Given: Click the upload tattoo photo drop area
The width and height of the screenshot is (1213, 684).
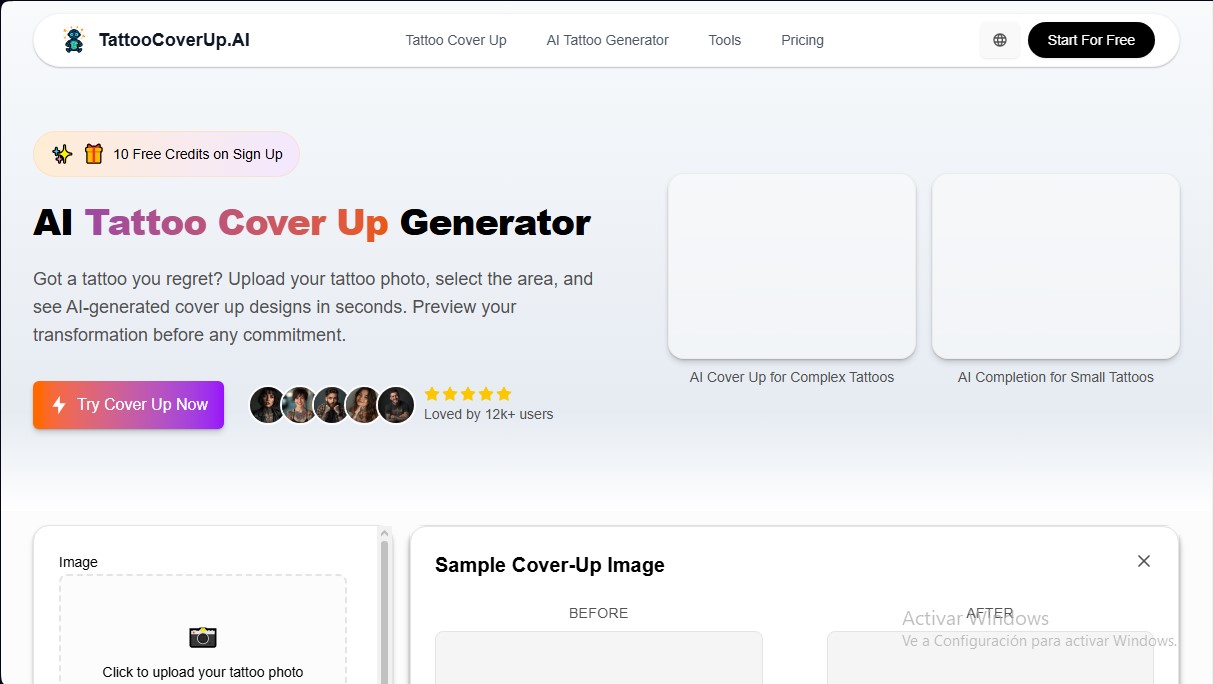Looking at the screenshot, I should click(x=203, y=629).
